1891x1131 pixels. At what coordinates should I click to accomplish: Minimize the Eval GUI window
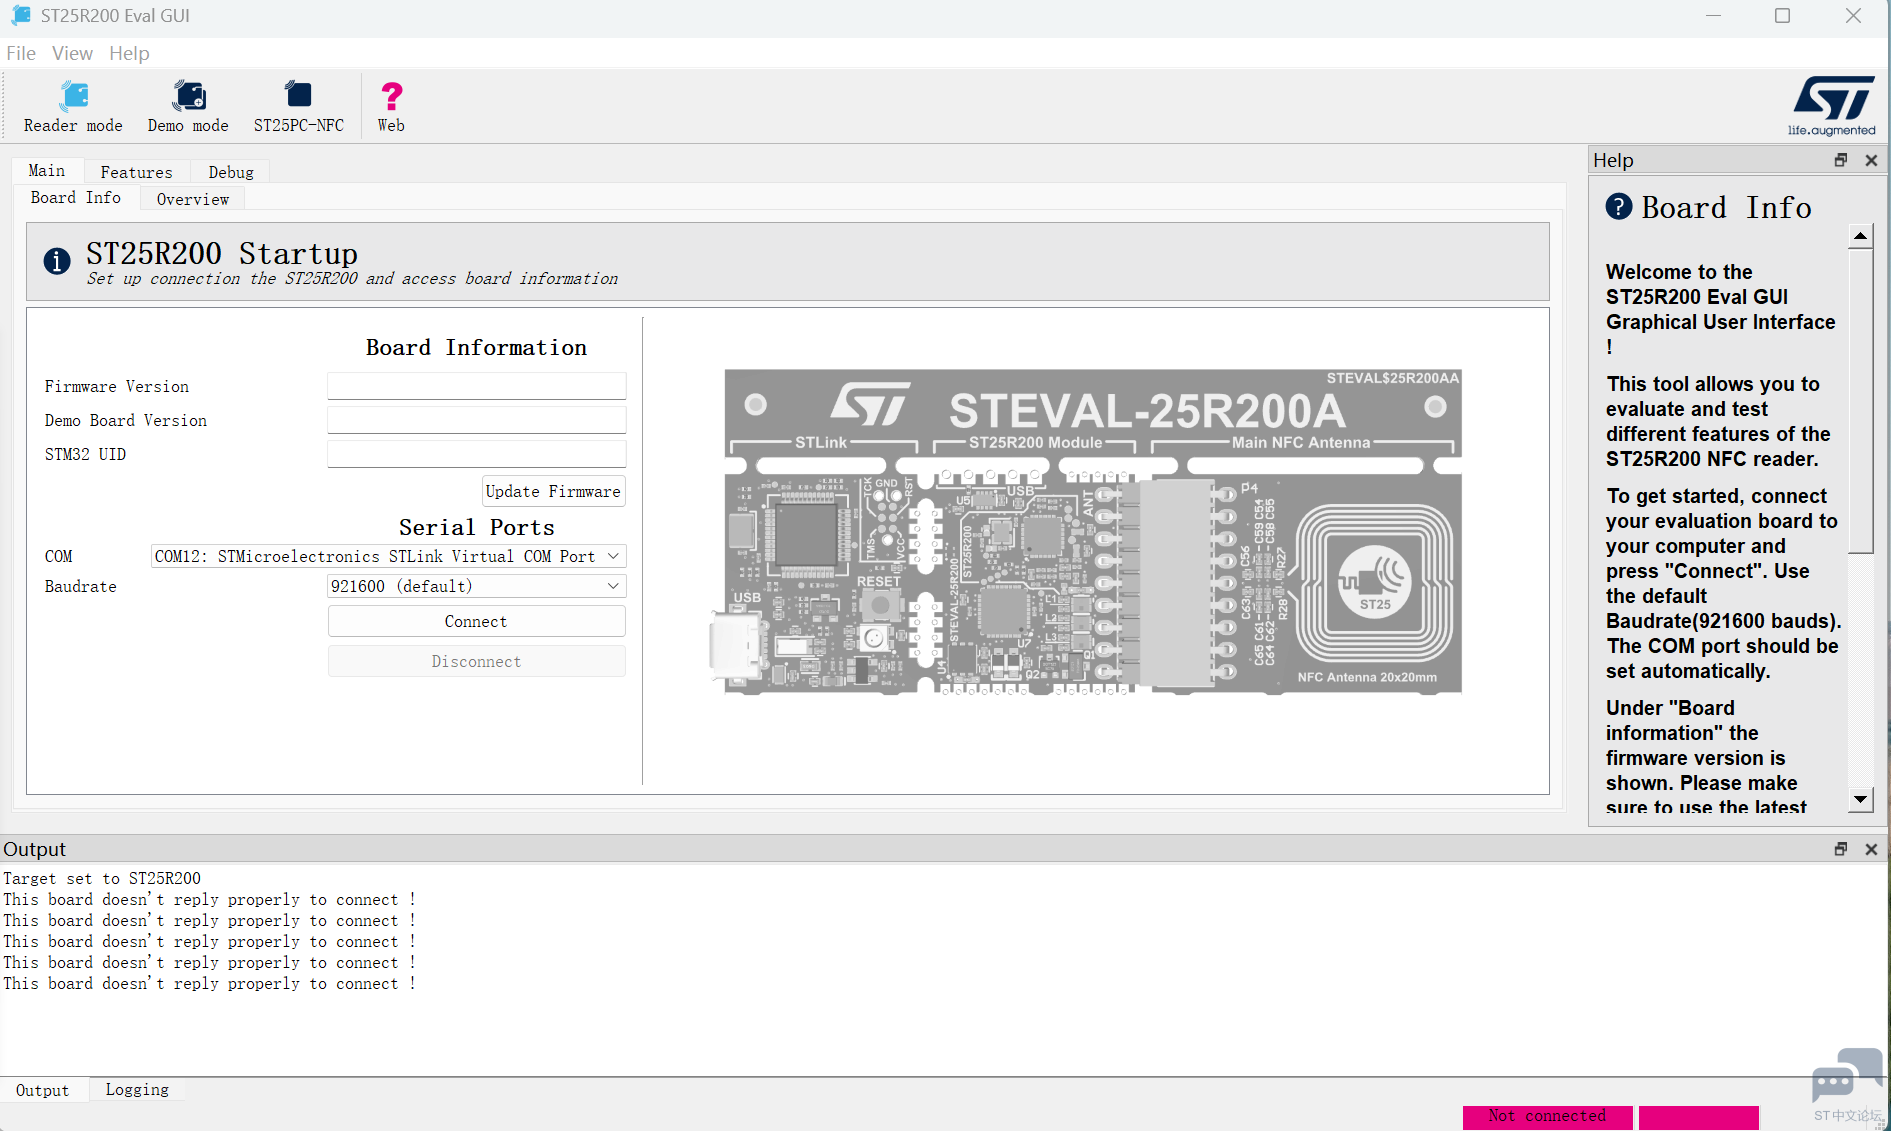pos(1713,16)
